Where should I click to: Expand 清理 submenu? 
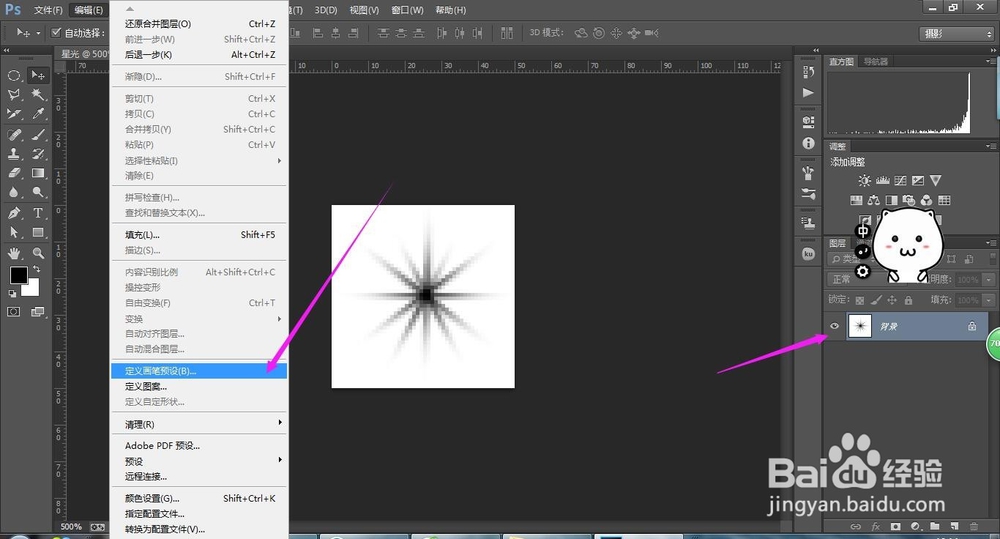pyautogui.click(x=200, y=424)
